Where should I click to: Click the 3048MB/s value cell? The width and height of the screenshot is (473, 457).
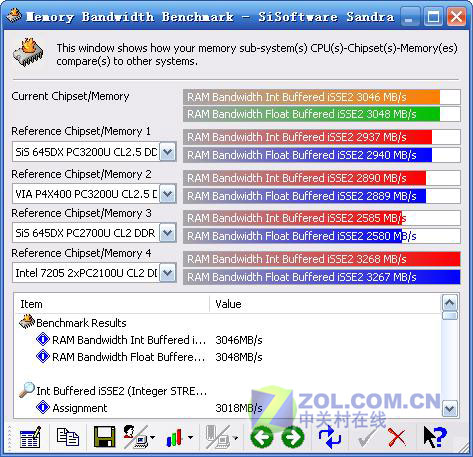(x=239, y=357)
